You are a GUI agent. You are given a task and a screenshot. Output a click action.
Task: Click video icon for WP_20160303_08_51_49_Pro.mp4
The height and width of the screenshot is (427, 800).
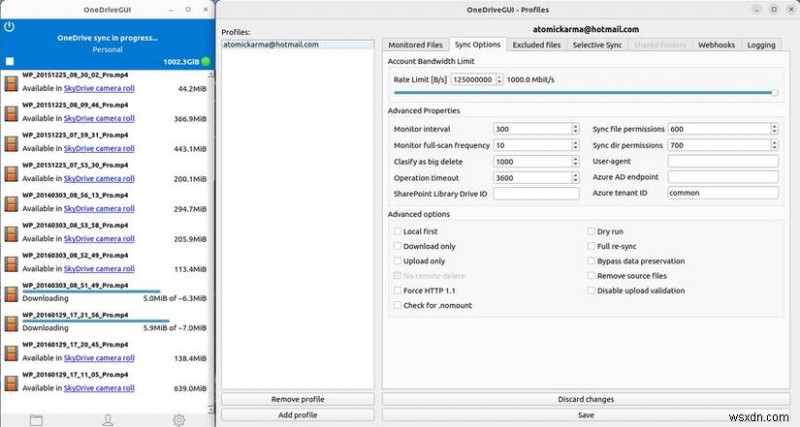click(x=11, y=293)
